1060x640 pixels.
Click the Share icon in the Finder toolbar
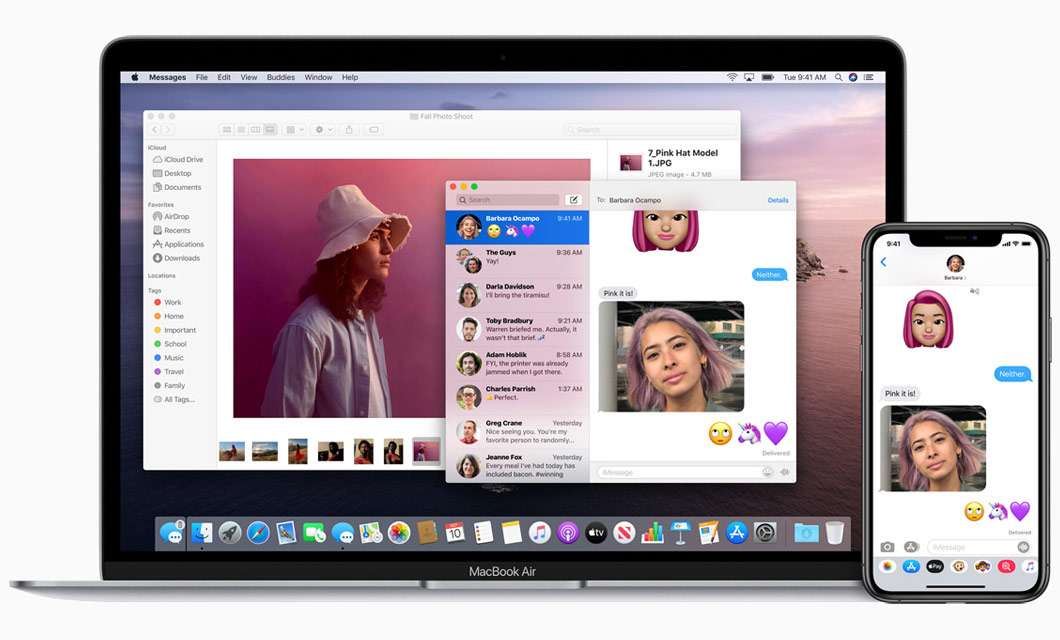(349, 129)
